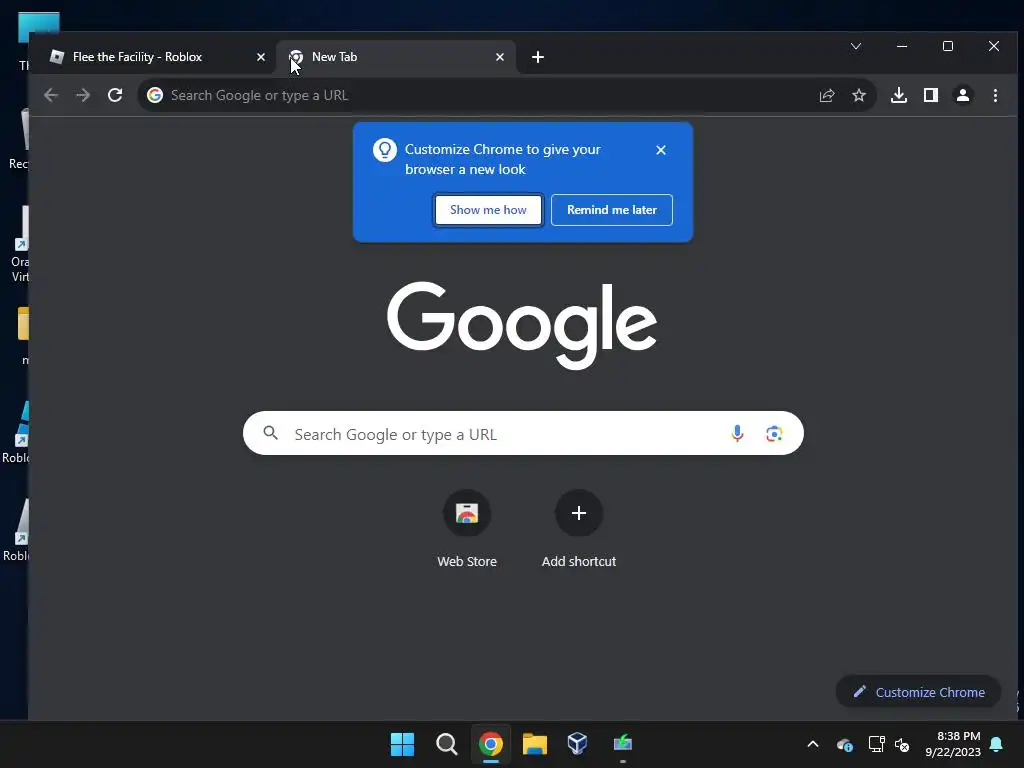Open the VirtualBox taskbar icon
Image resolution: width=1024 pixels, height=768 pixels.
577,744
